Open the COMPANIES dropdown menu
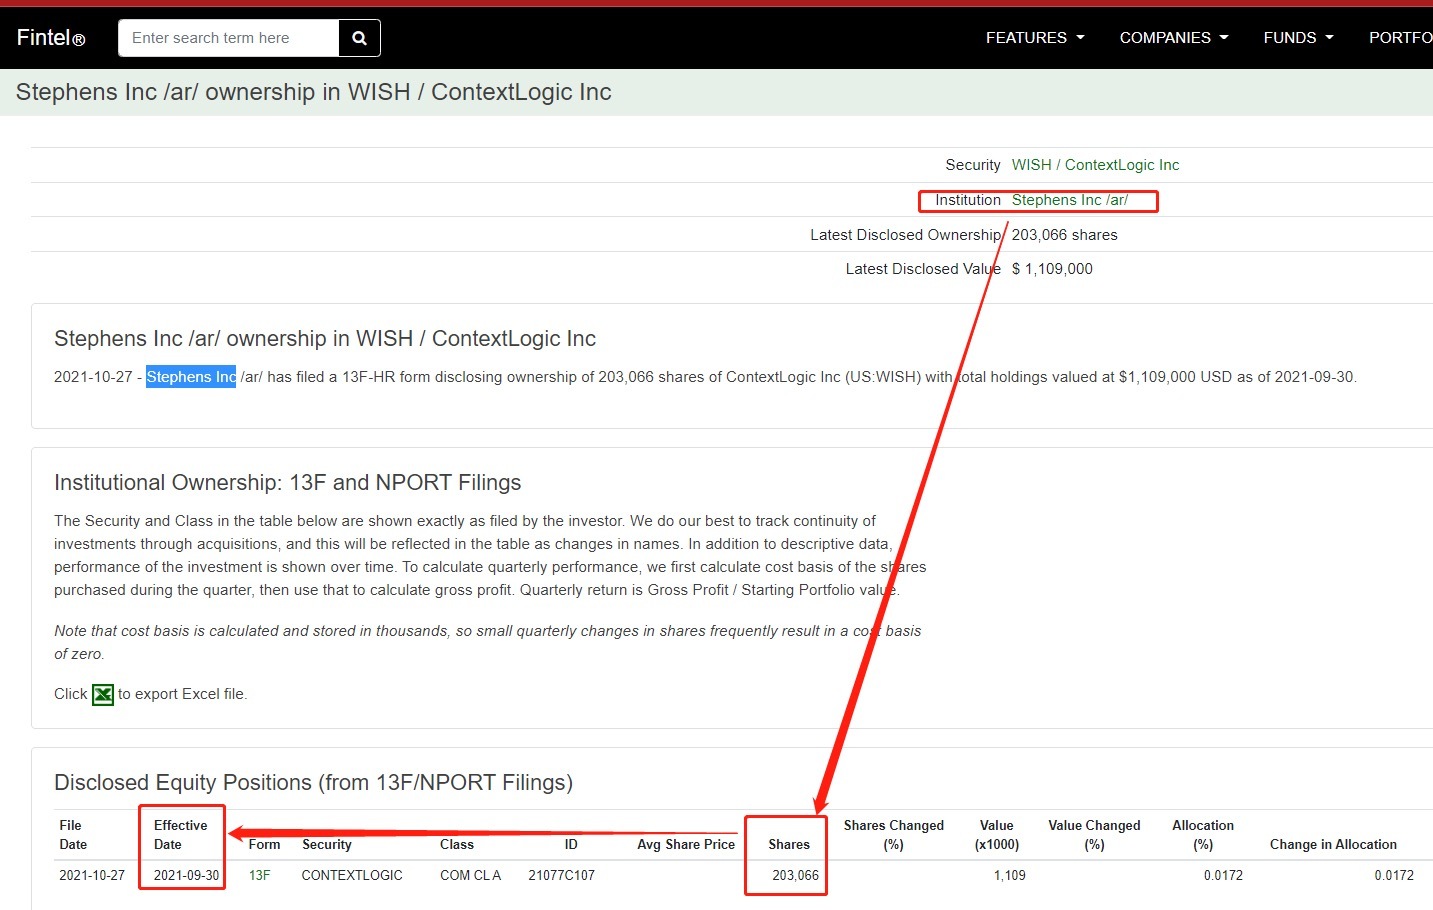Screen dimensions: 1433x910 1174,38
